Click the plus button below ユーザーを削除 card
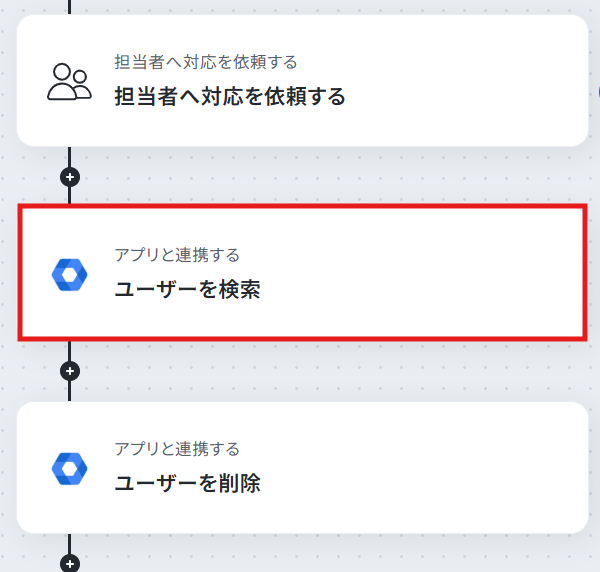This screenshot has height=572, width=600. (69, 564)
